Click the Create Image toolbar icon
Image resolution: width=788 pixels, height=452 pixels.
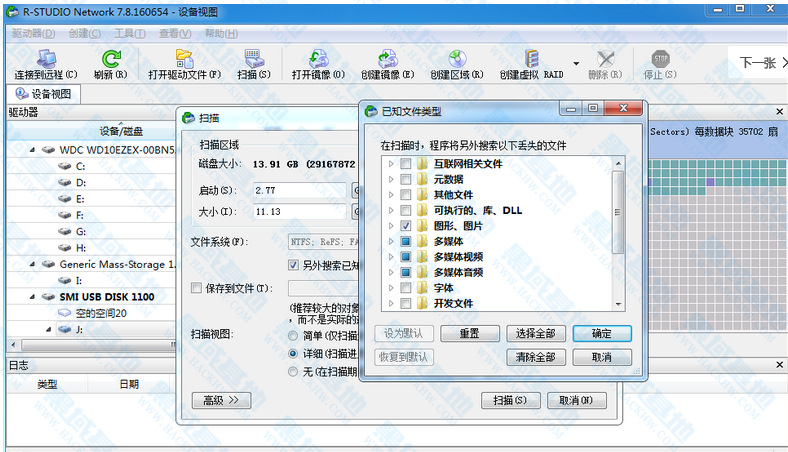click(387, 59)
